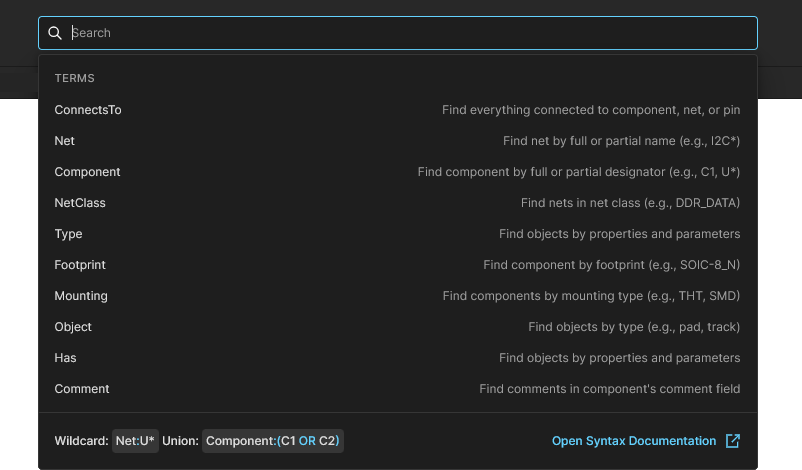Select the ConnectsTo search term
The height and width of the screenshot is (470, 802).
click(397, 110)
